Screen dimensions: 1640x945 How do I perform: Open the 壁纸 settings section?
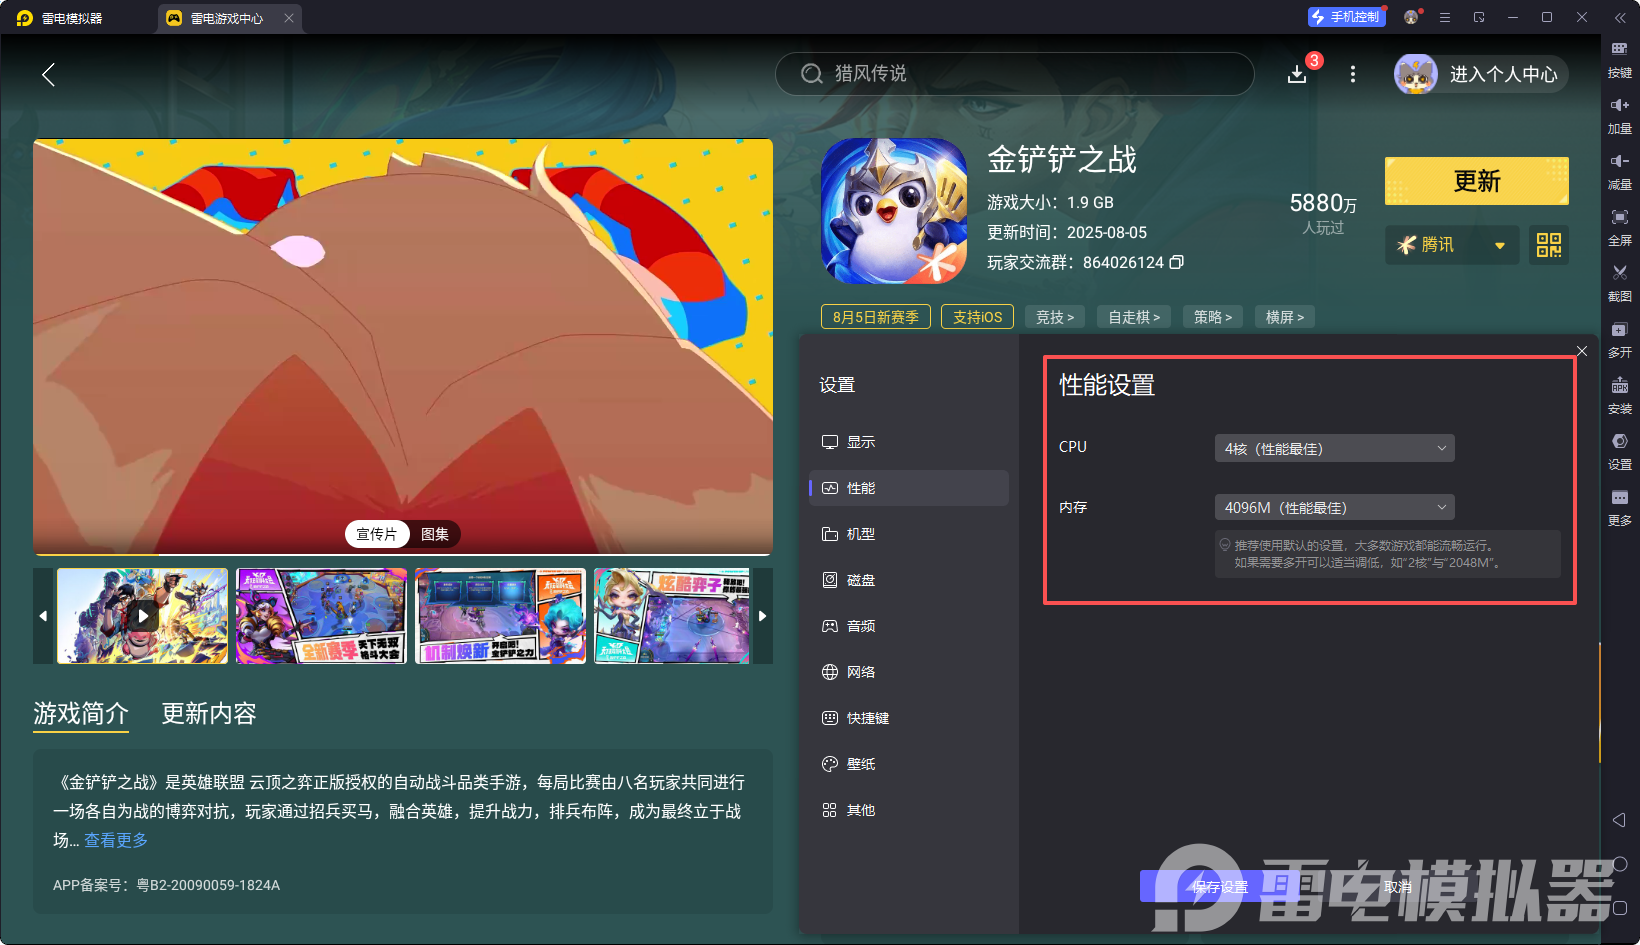909,764
